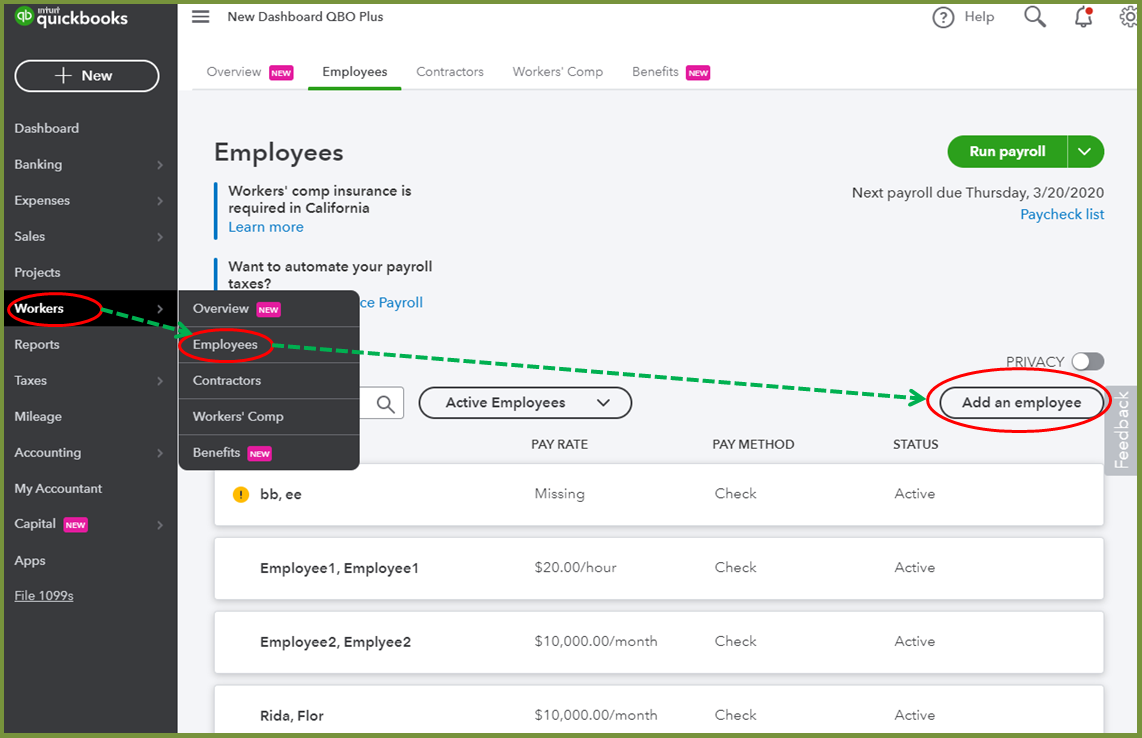Click the PAY METHOD column header
The image size is (1142, 738).
click(753, 444)
